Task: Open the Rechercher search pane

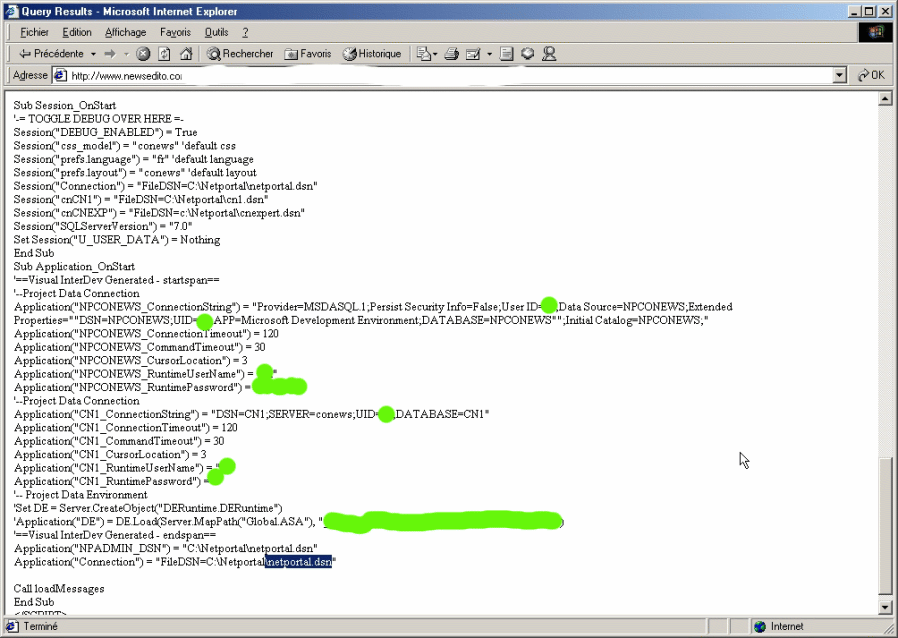Action: pyautogui.click(x=240, y=54)
